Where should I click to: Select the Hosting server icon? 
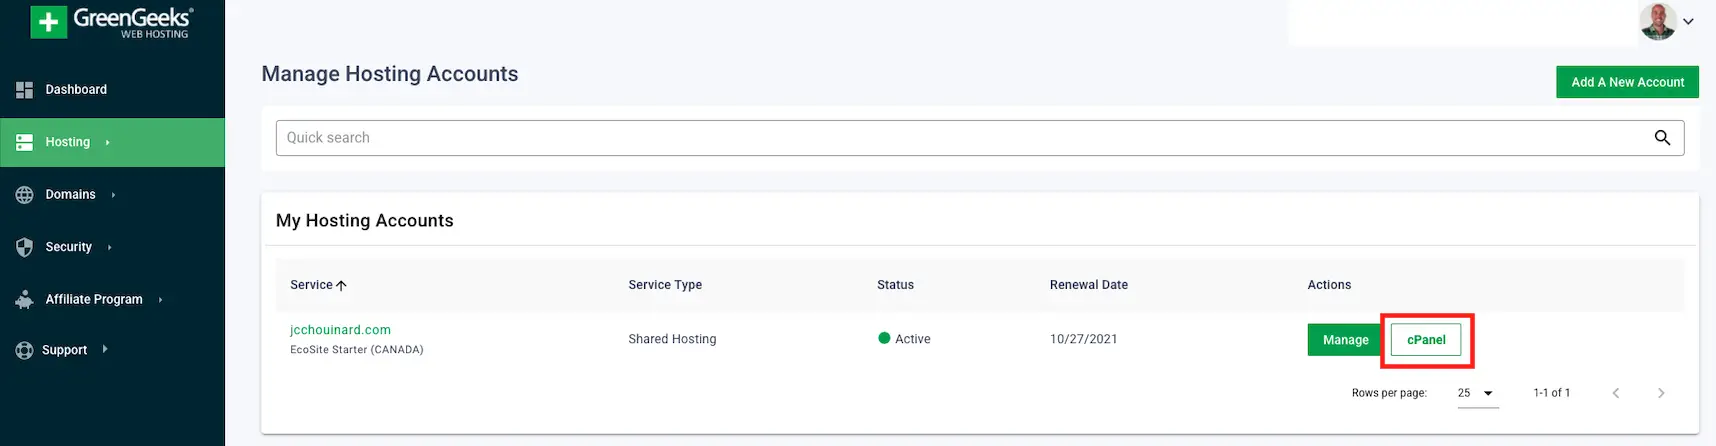click(x=25, y=142)
